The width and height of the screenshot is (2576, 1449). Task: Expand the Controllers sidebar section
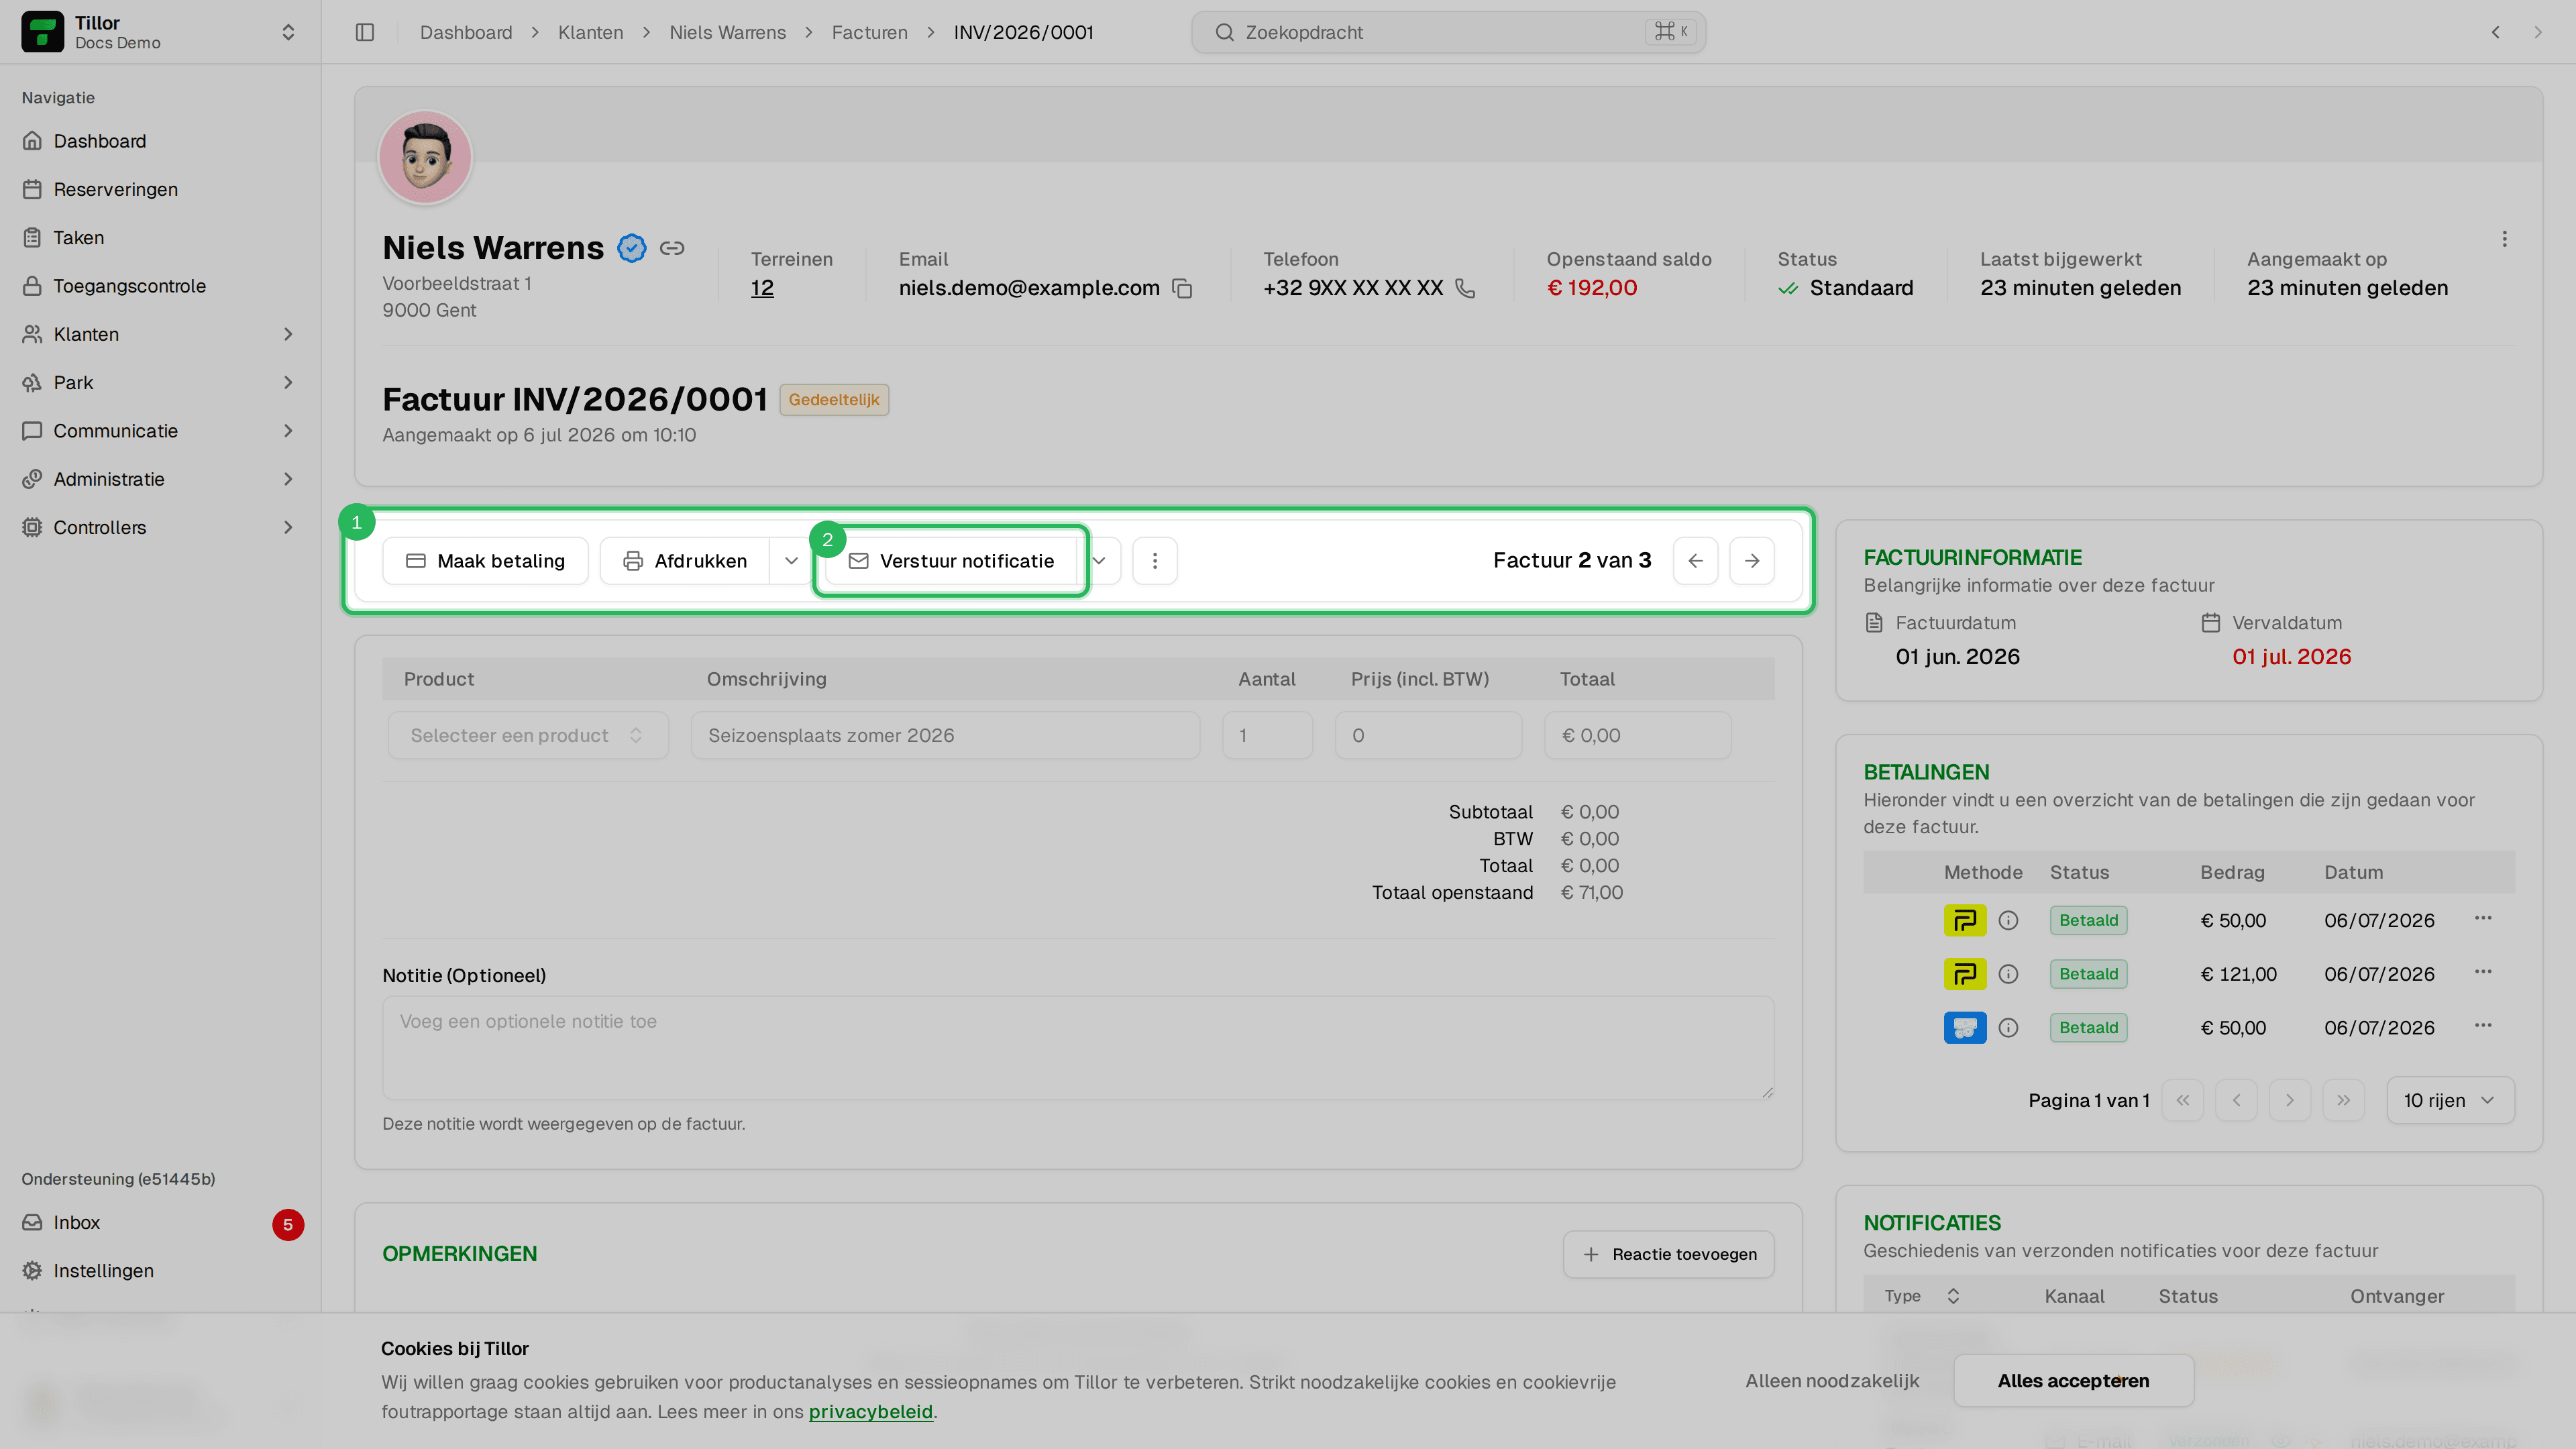pos(160,527)
